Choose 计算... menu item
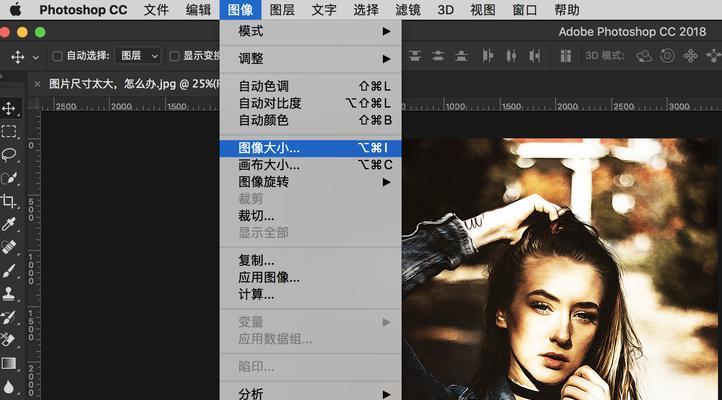This screenshot has width=722, height=400. point(310,295)
